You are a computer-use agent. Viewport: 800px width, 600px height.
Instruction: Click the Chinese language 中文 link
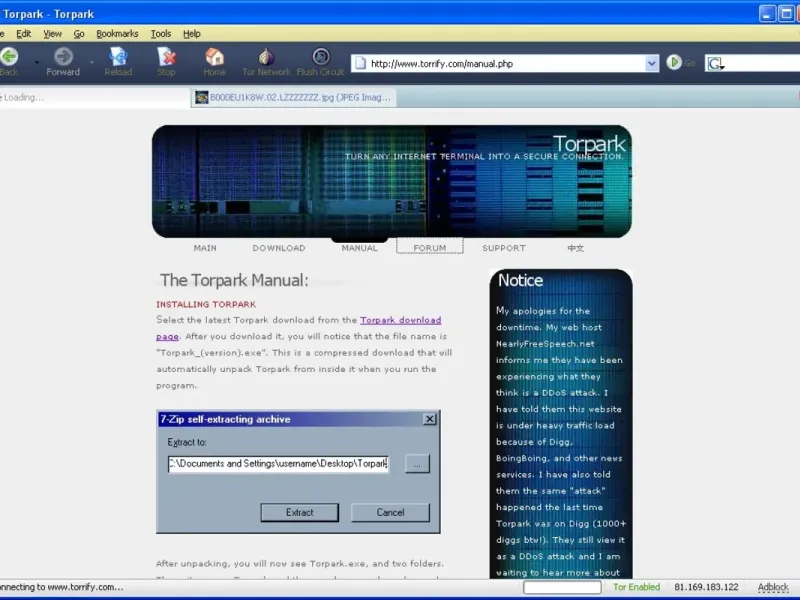tap(576, 248)
